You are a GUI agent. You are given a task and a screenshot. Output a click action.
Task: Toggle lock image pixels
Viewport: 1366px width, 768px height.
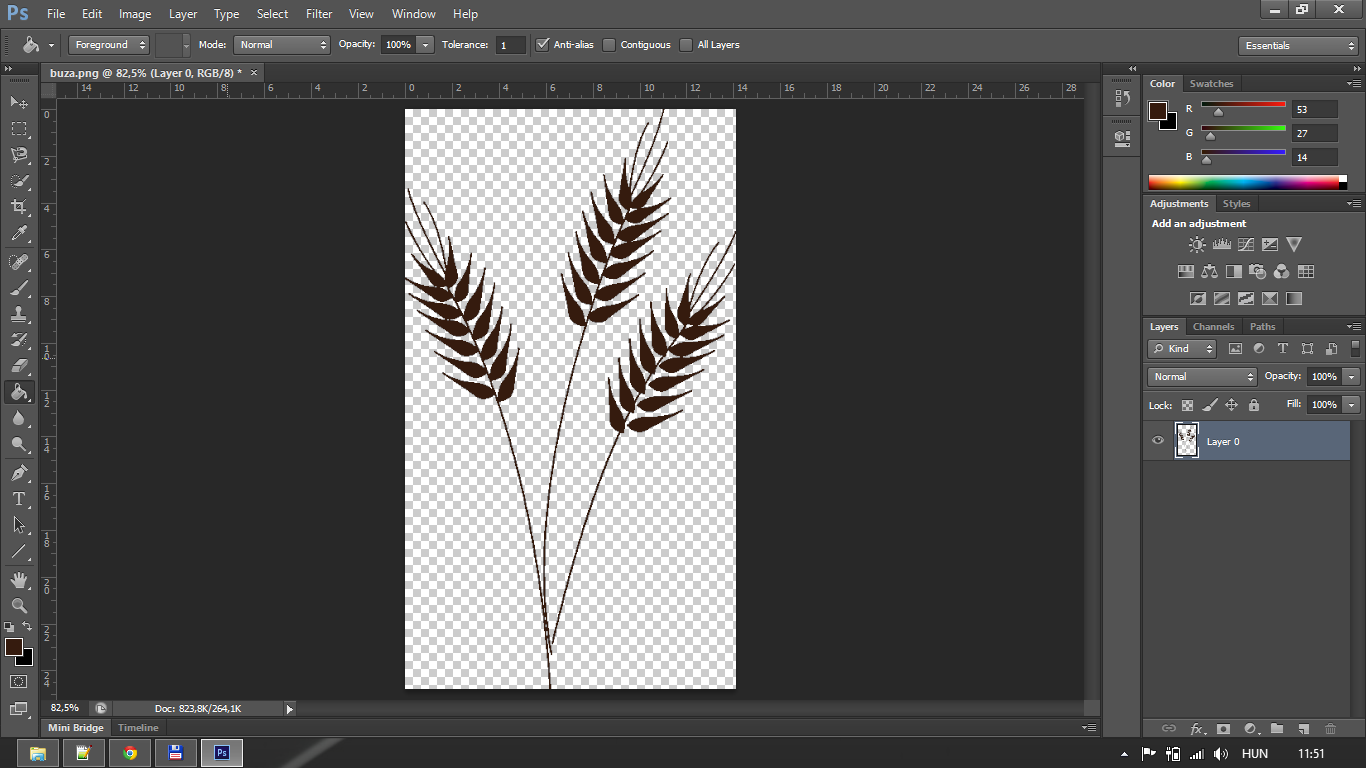click(1209, 405)
